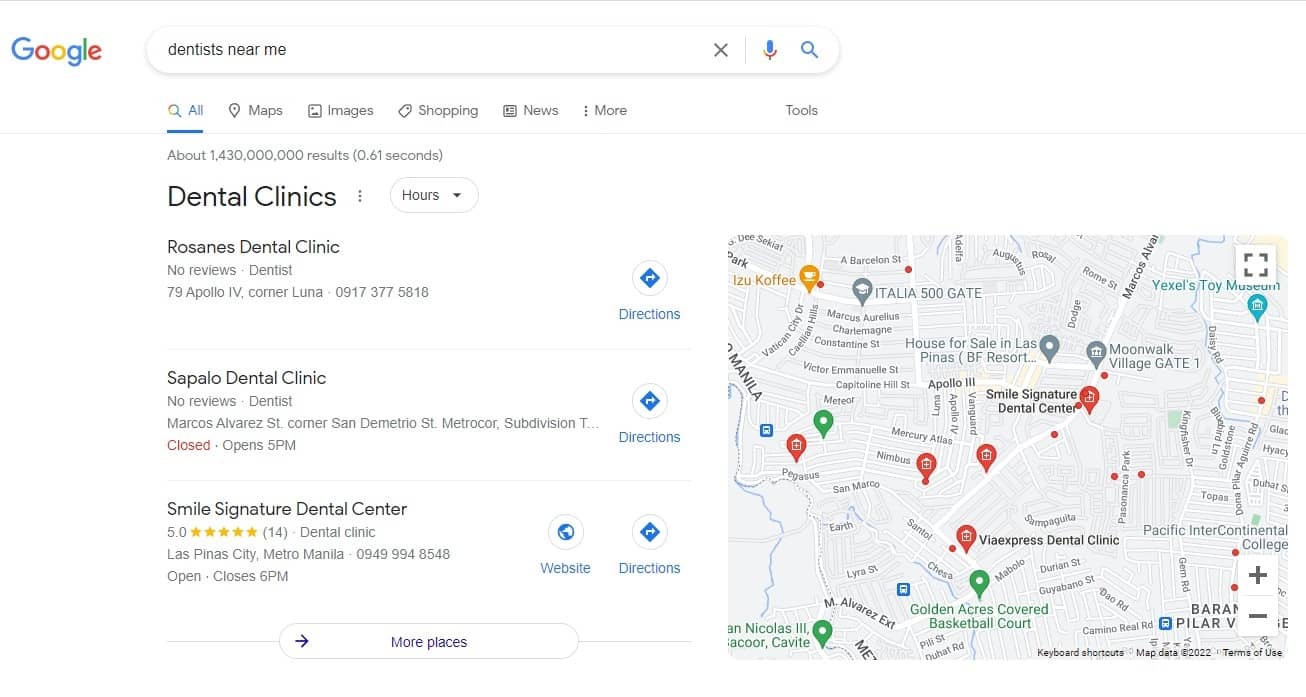1306x697 pixels.
Task: Select the All results tab
Action: 186,111
